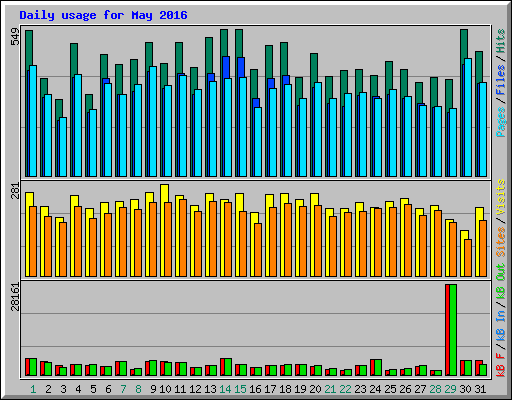Click day label '26' on the x-axis
Image resolution: width=512 pixels, height=400 pixels.
[x=405, y=389]
